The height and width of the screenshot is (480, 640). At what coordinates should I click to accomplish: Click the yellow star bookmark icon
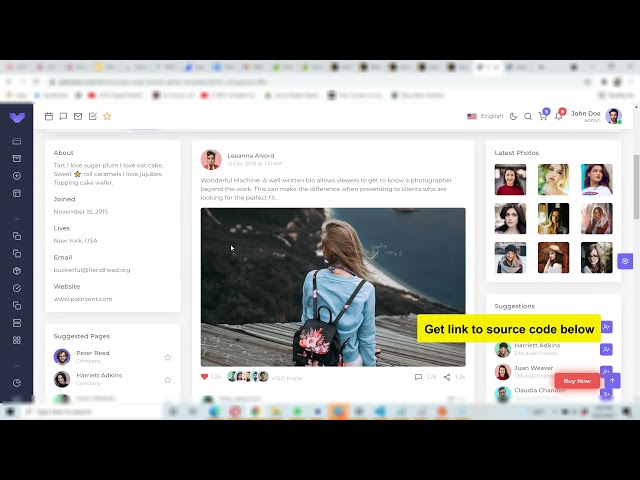point(107,116)
